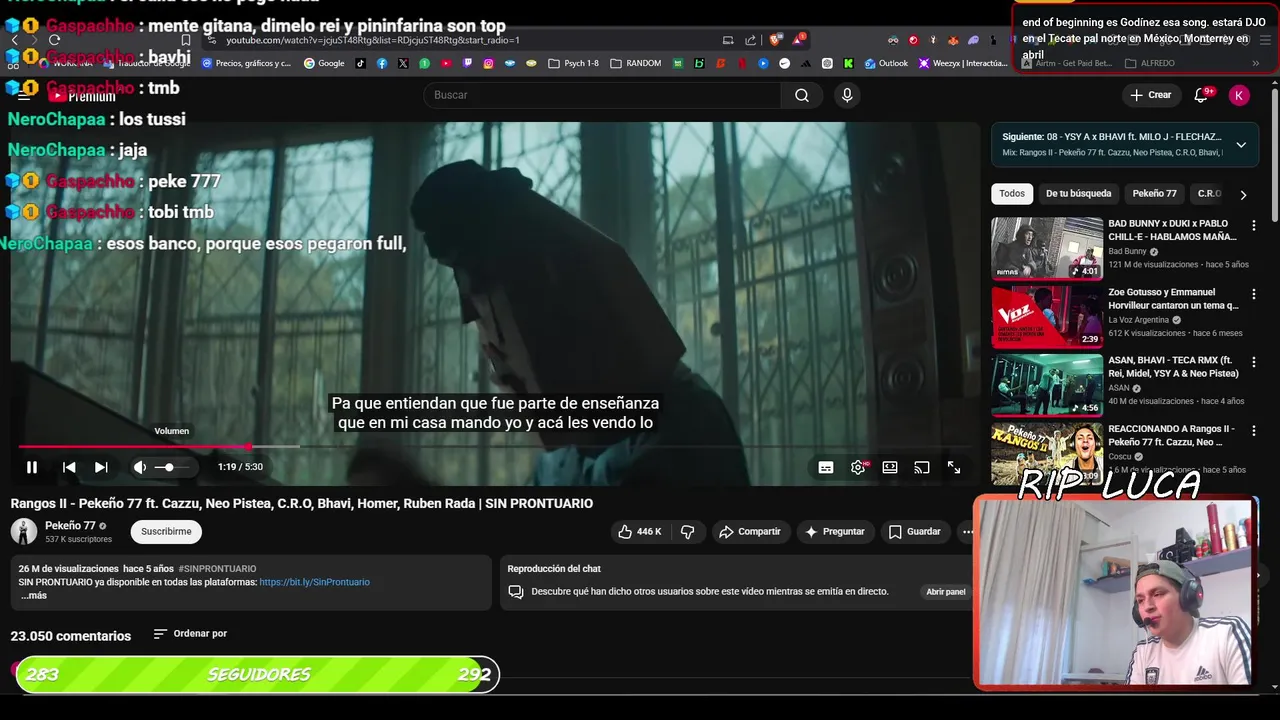
Task: Select the De tu búsqueda chip
Action: point(1078,194)
